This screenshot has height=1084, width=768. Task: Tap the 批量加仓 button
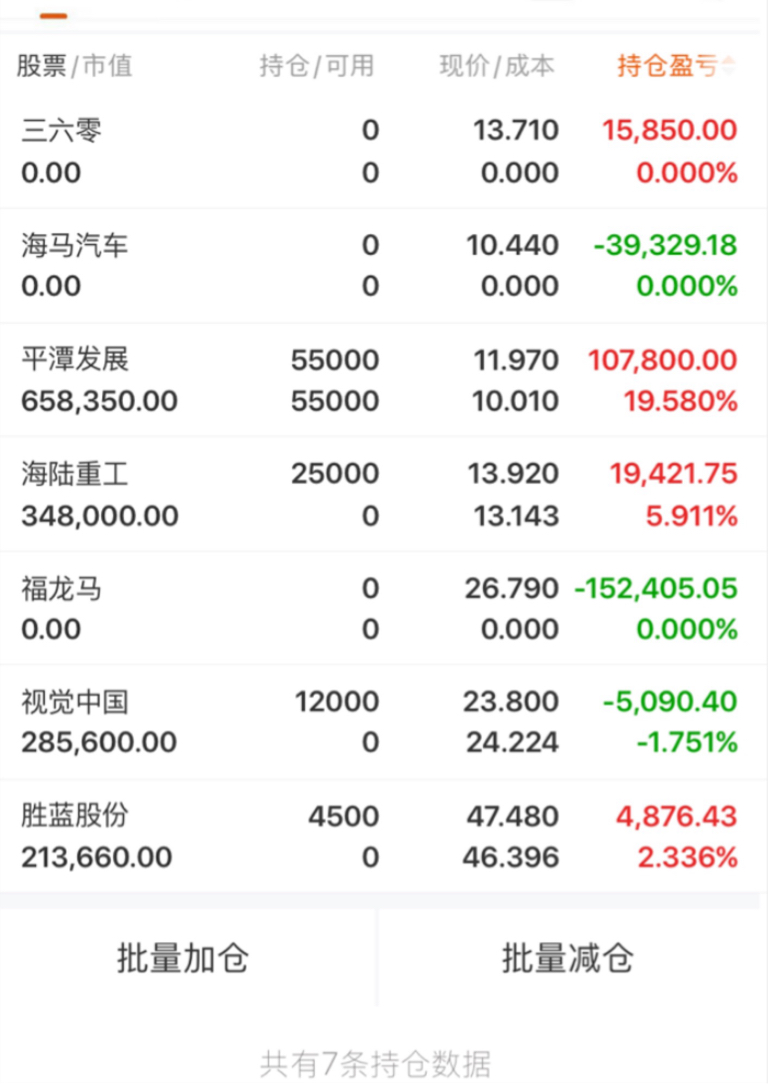pos(183,959)
